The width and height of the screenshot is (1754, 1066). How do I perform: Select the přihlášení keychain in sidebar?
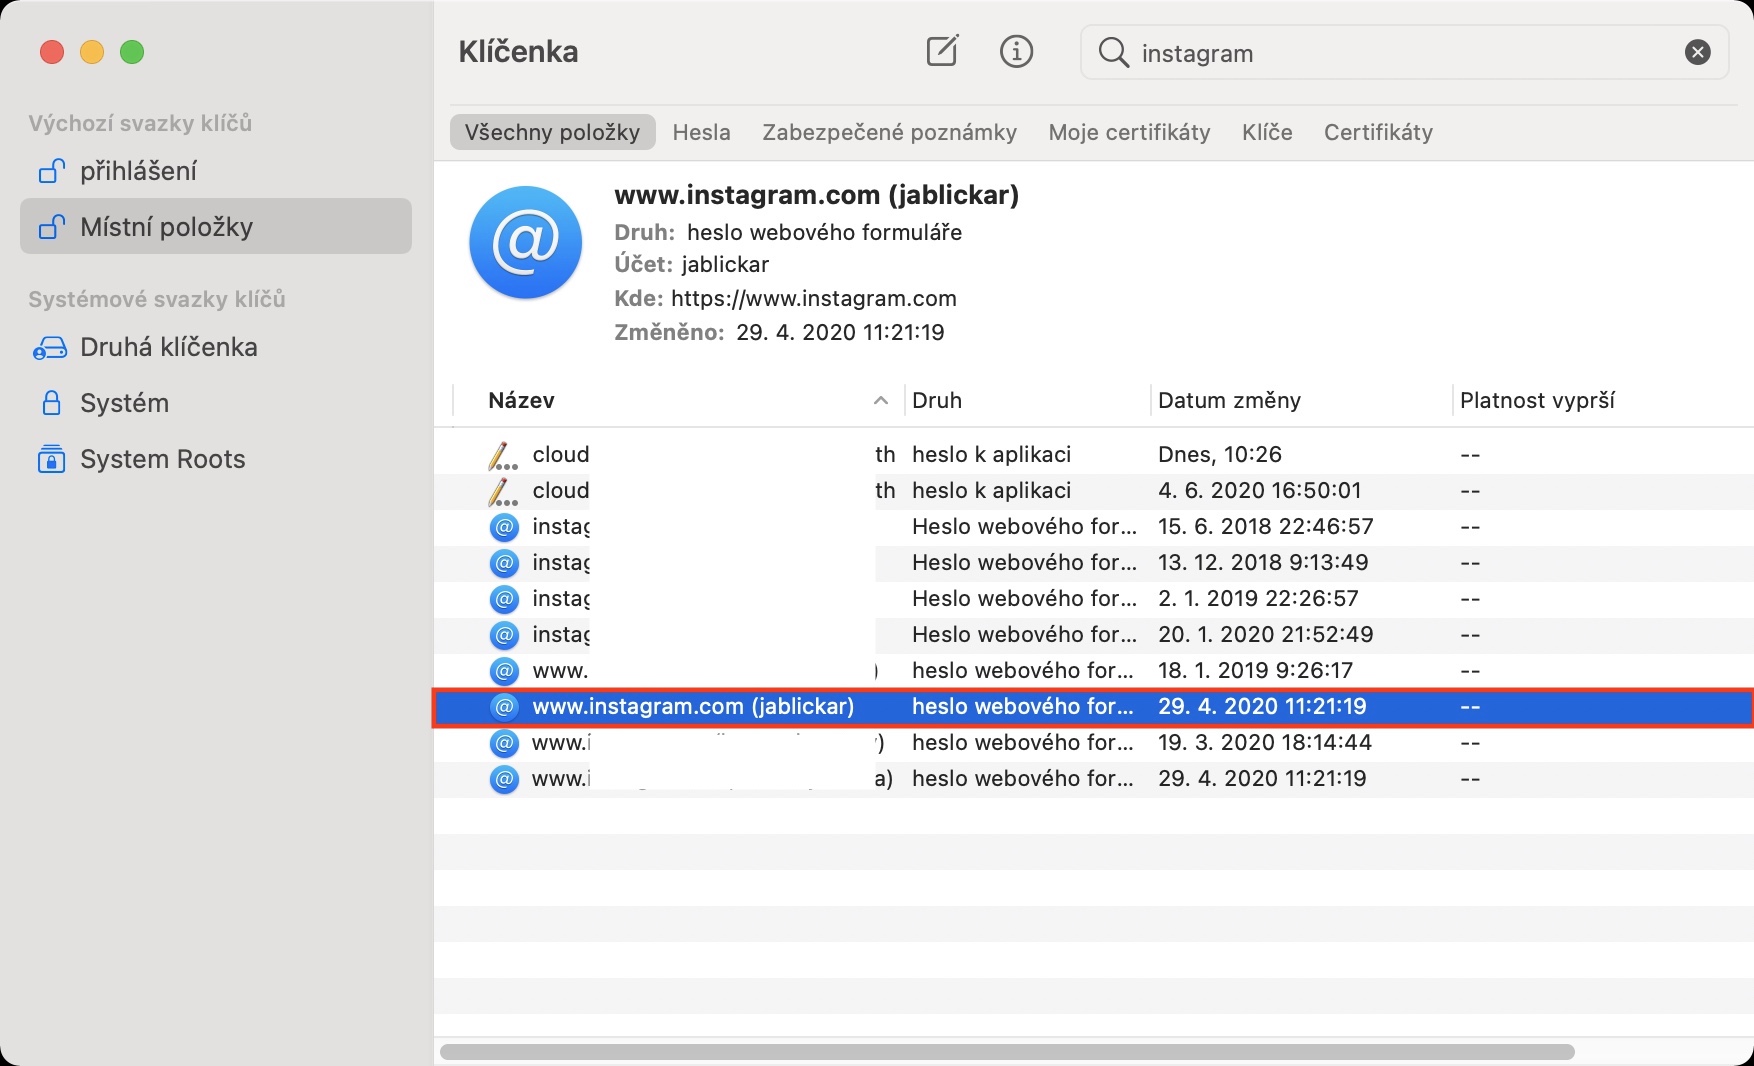click(138, 171)
